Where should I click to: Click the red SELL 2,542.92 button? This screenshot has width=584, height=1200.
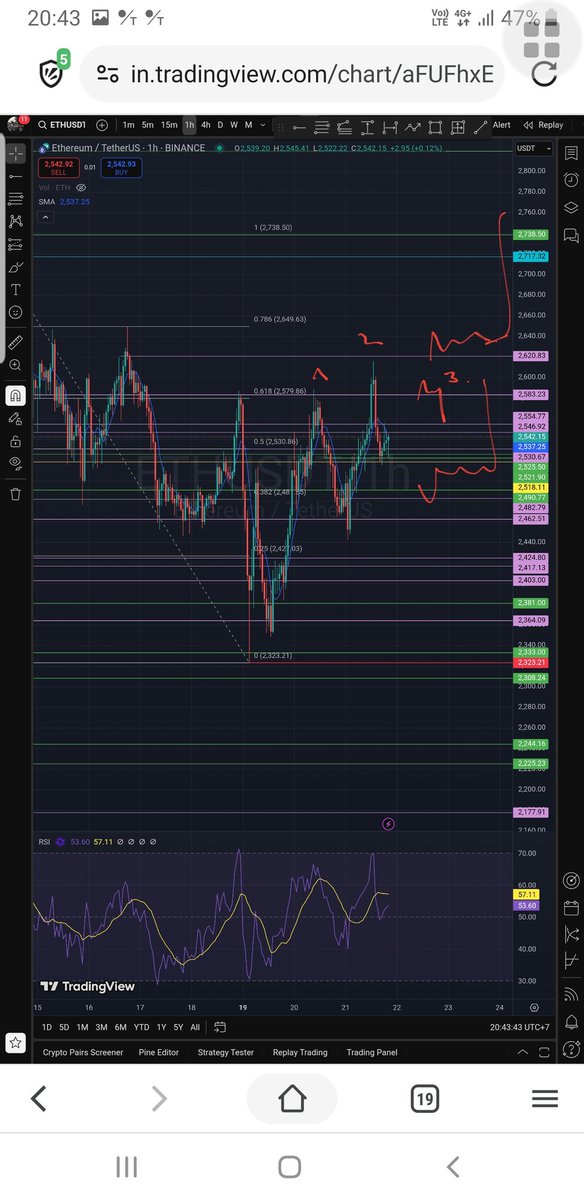tap(58, 168)
